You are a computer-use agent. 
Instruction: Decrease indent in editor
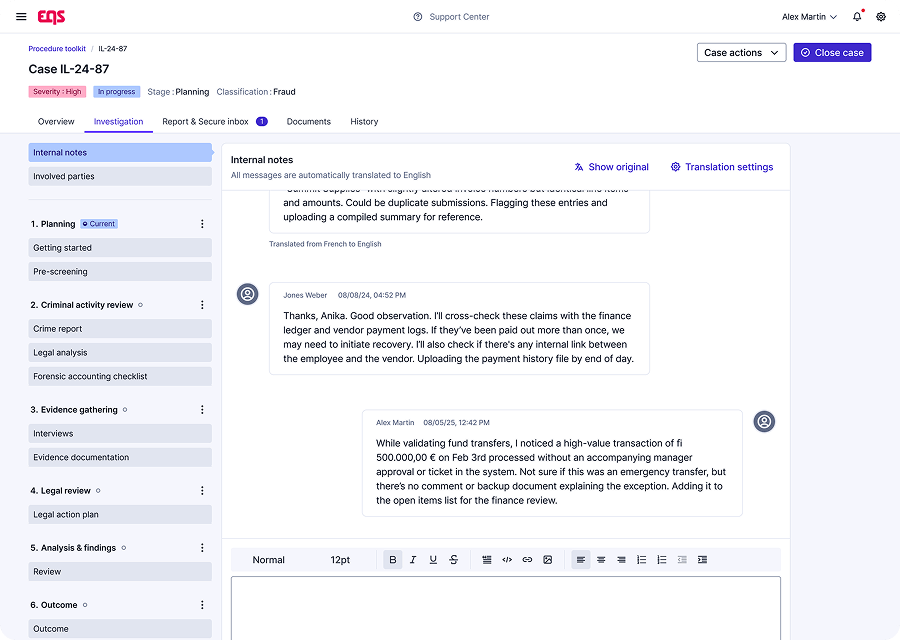point(682,560)
